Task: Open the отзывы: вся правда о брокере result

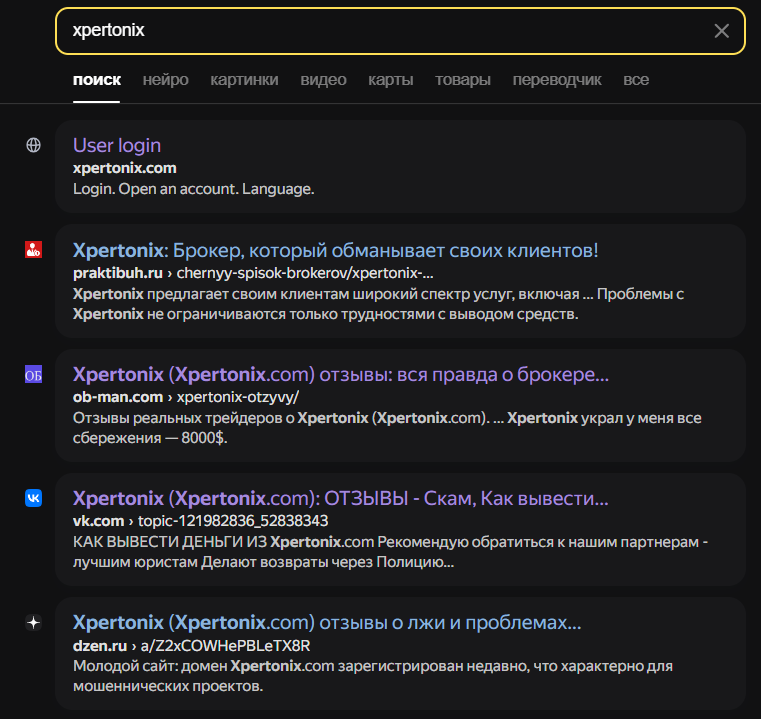Action: click(x=340, y=375)
